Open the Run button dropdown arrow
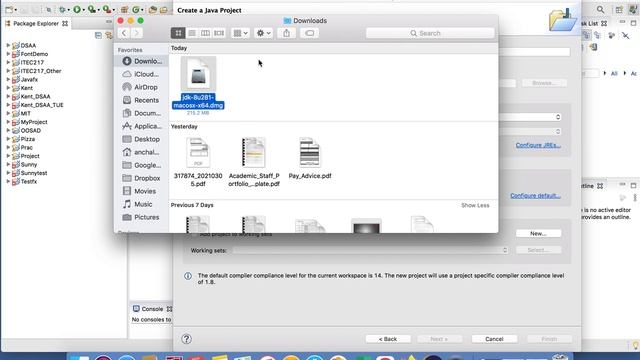 (x=83, y=10)
